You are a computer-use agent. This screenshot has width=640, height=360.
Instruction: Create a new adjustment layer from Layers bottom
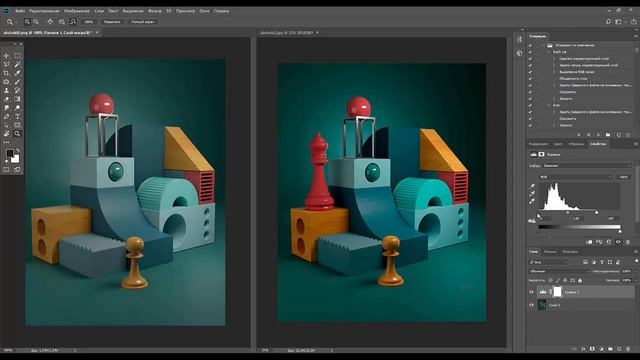(x=601, y=349)
